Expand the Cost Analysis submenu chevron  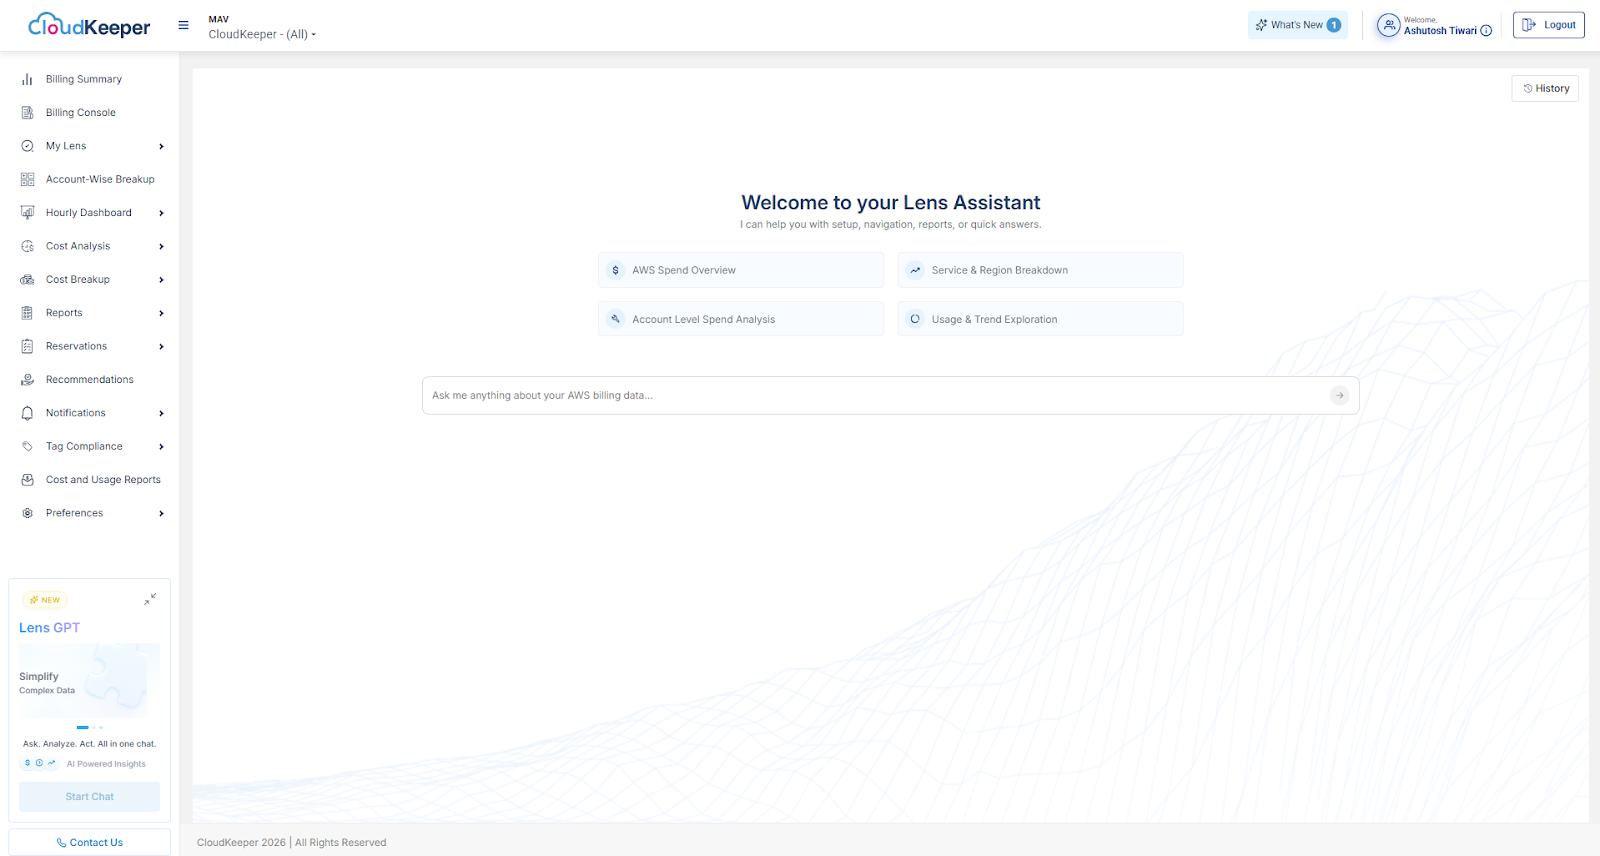pyautogui.click(x=161, y=246)
